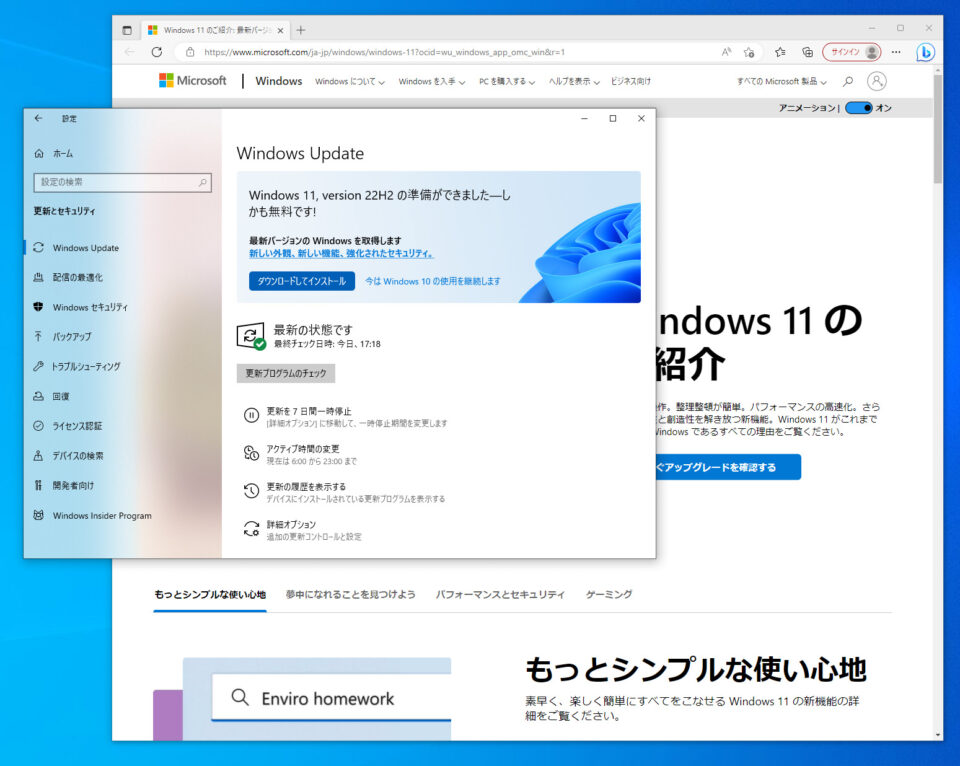Open ビジネス向け menu item
This screenshot has height=766, width=960.
[631, 81]
